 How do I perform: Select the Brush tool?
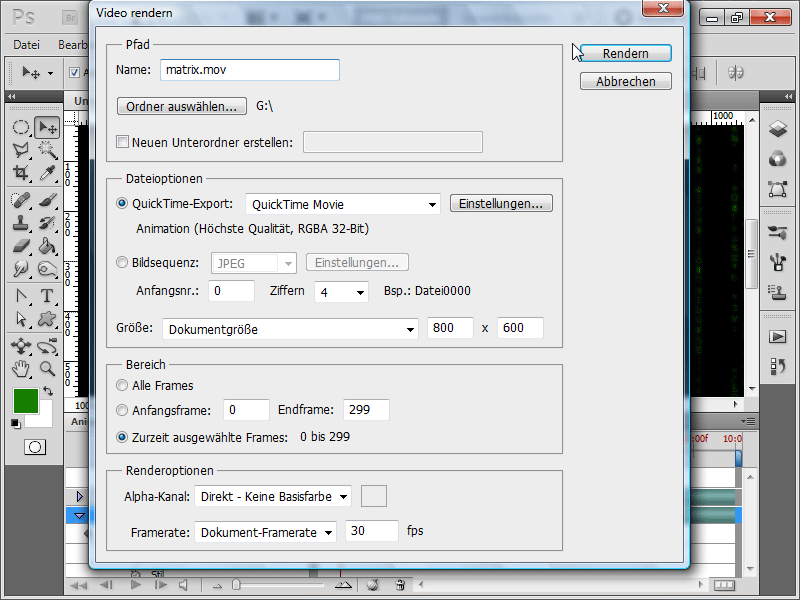(47, 200)
